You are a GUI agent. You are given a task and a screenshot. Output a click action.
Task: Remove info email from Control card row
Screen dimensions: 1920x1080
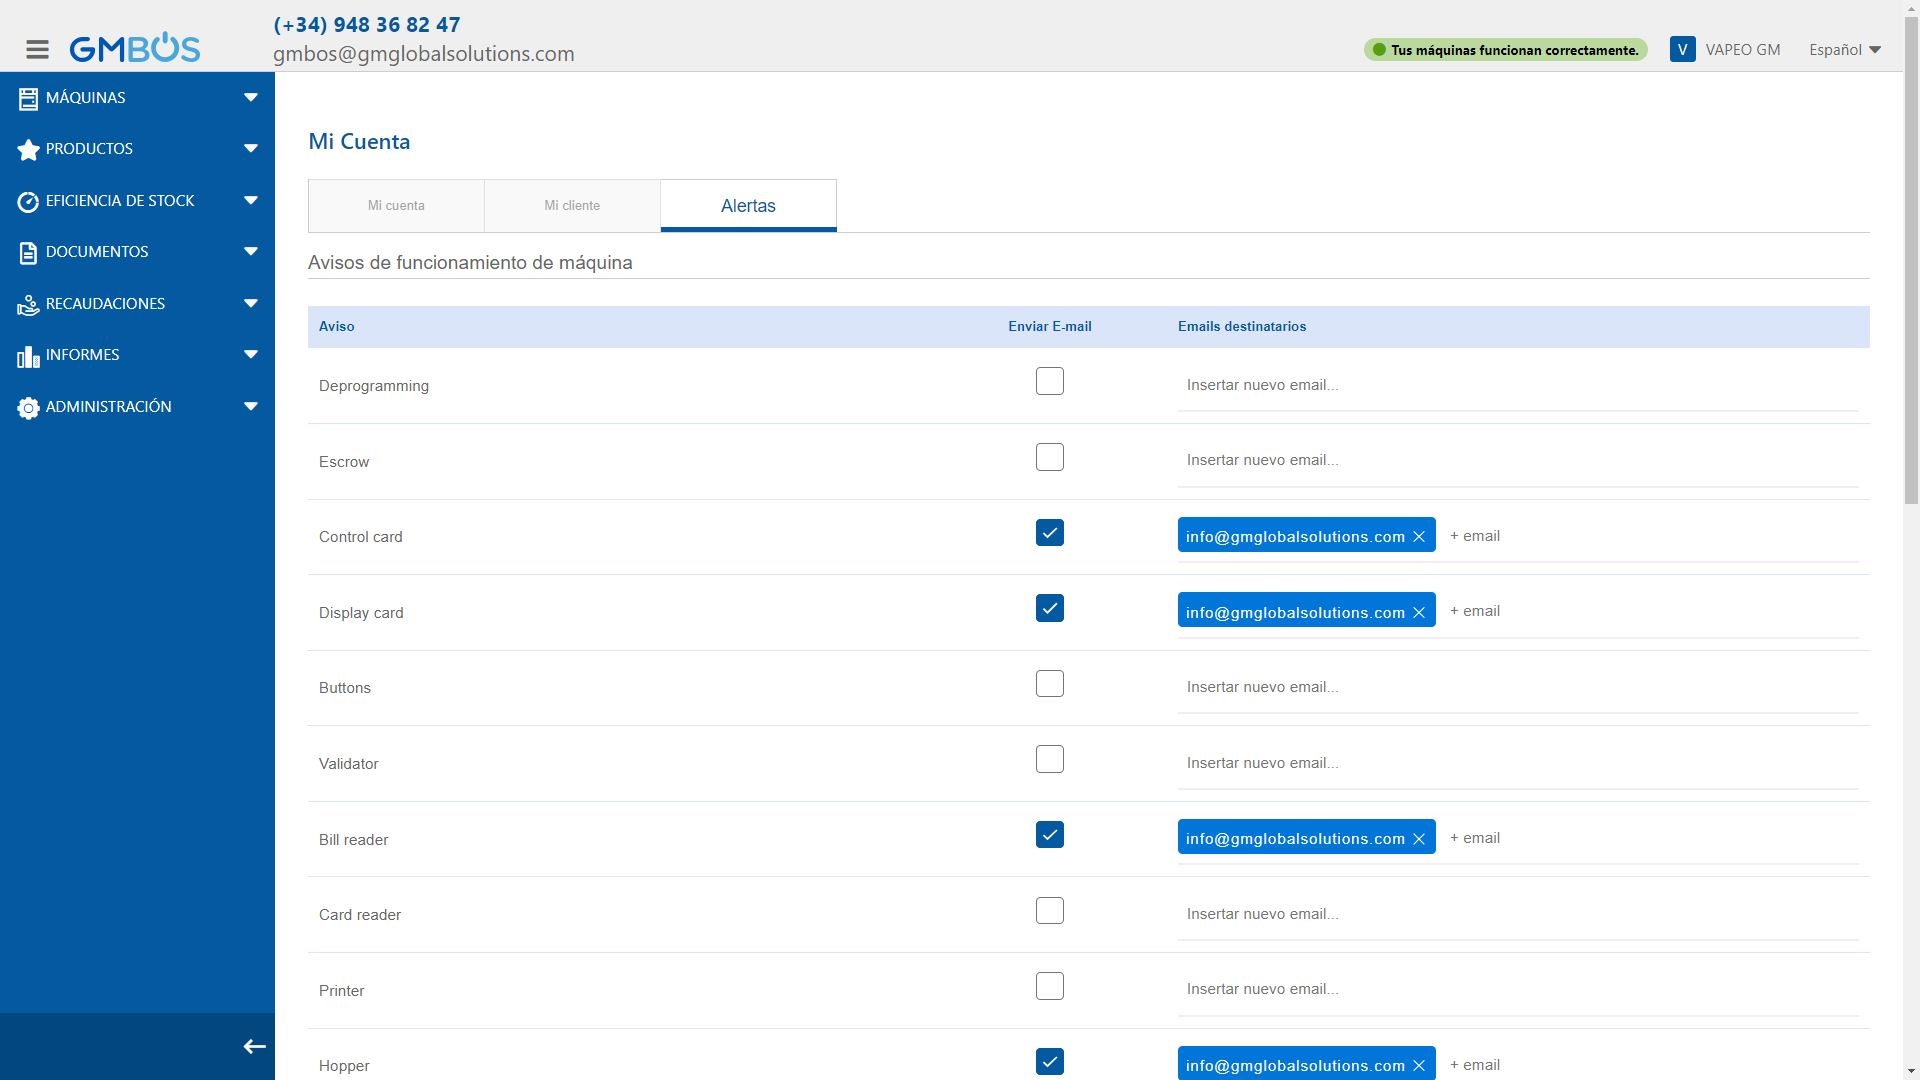click(x=1418, y=537)
